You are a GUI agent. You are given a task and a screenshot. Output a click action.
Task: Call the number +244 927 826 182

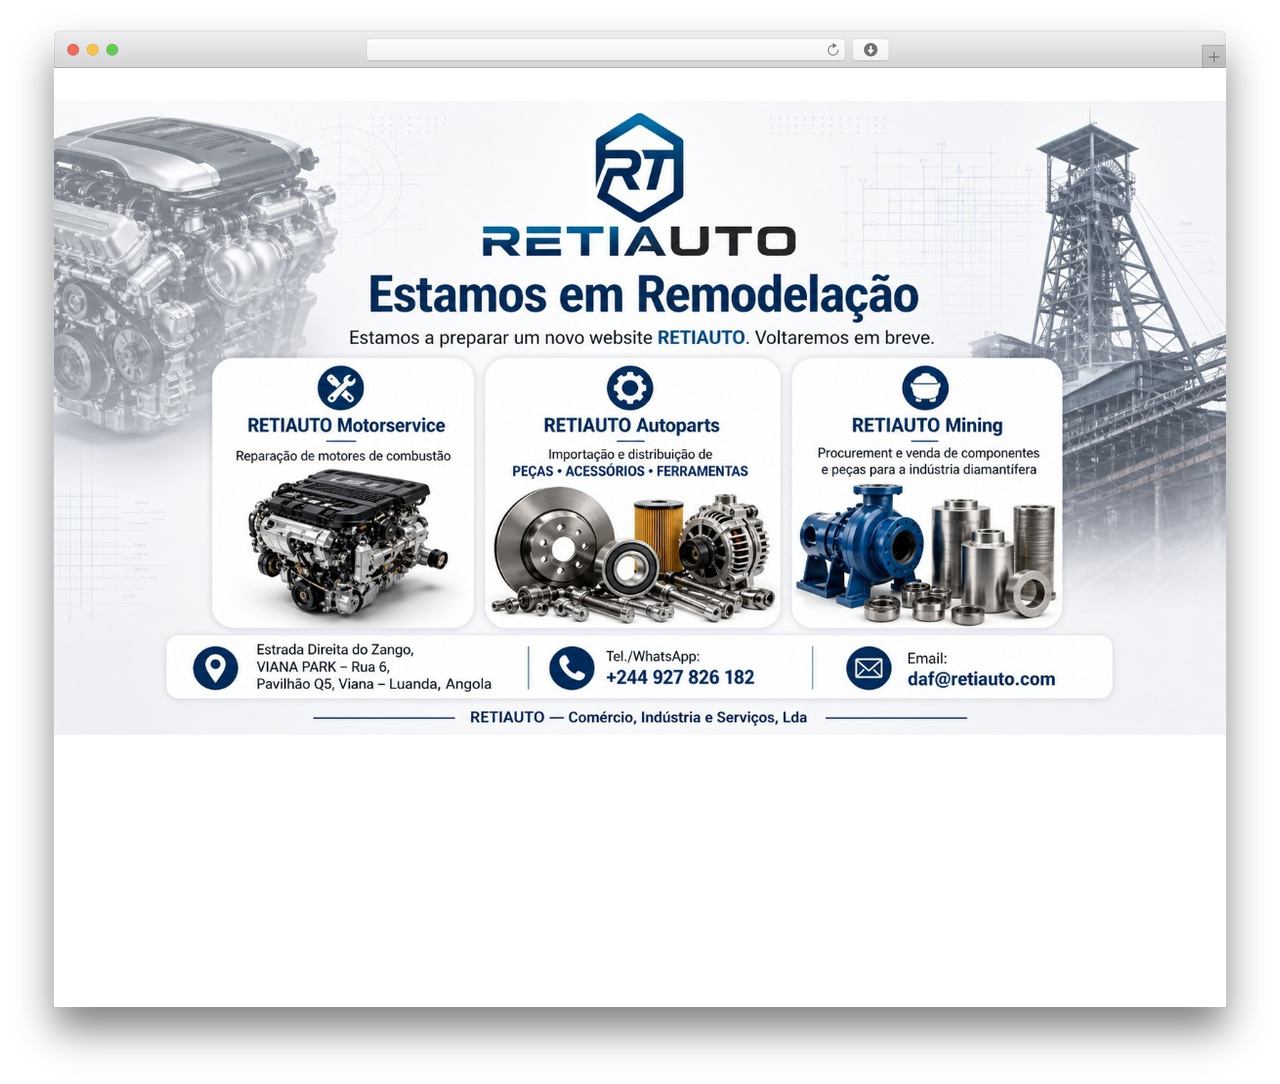click(x=680, y=678)
